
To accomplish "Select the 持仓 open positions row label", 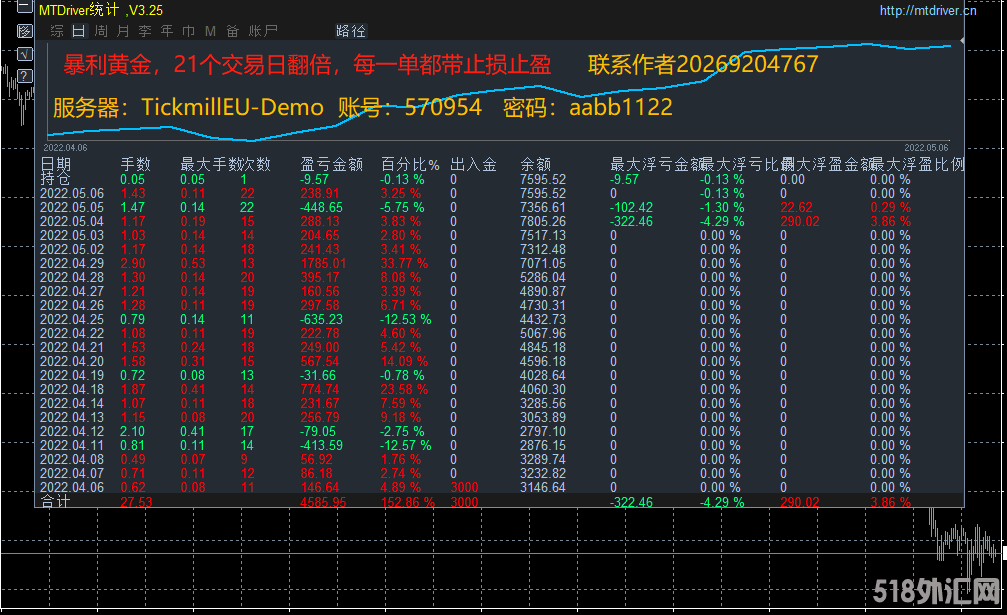I will [55, 178].
